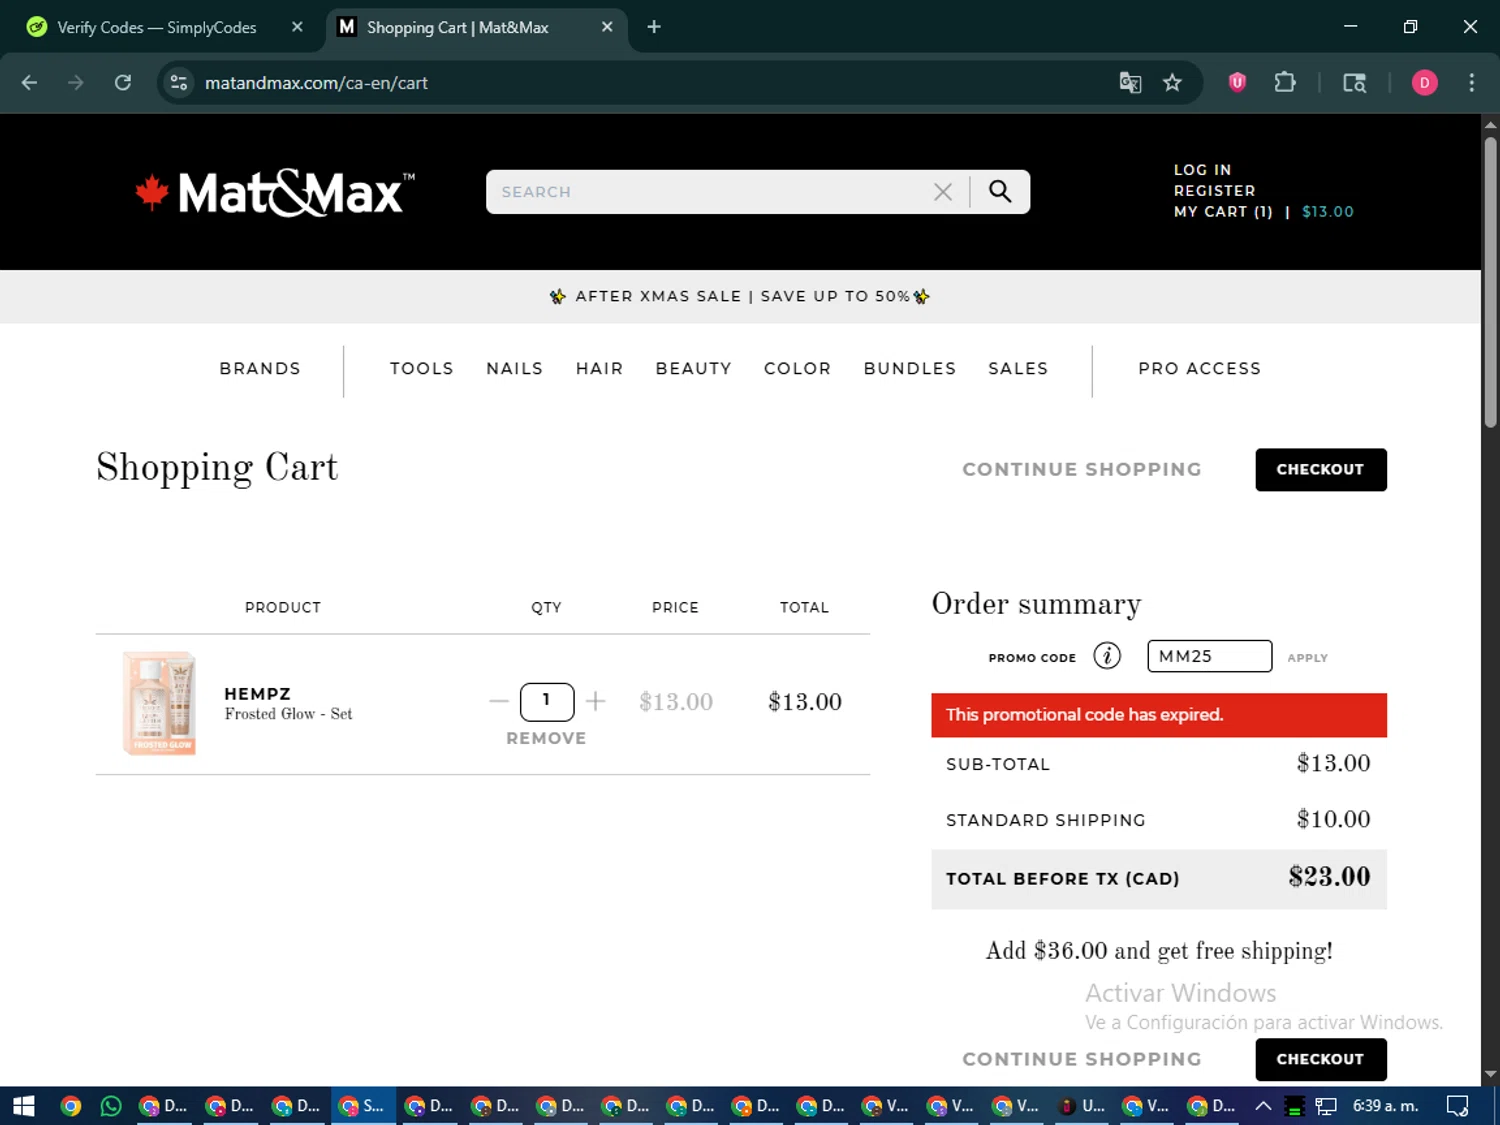Click the HEMPZ Frosted Glow product name
Screen dimensions: 1500x1125
pyautogui.click(x=288, y=704)
